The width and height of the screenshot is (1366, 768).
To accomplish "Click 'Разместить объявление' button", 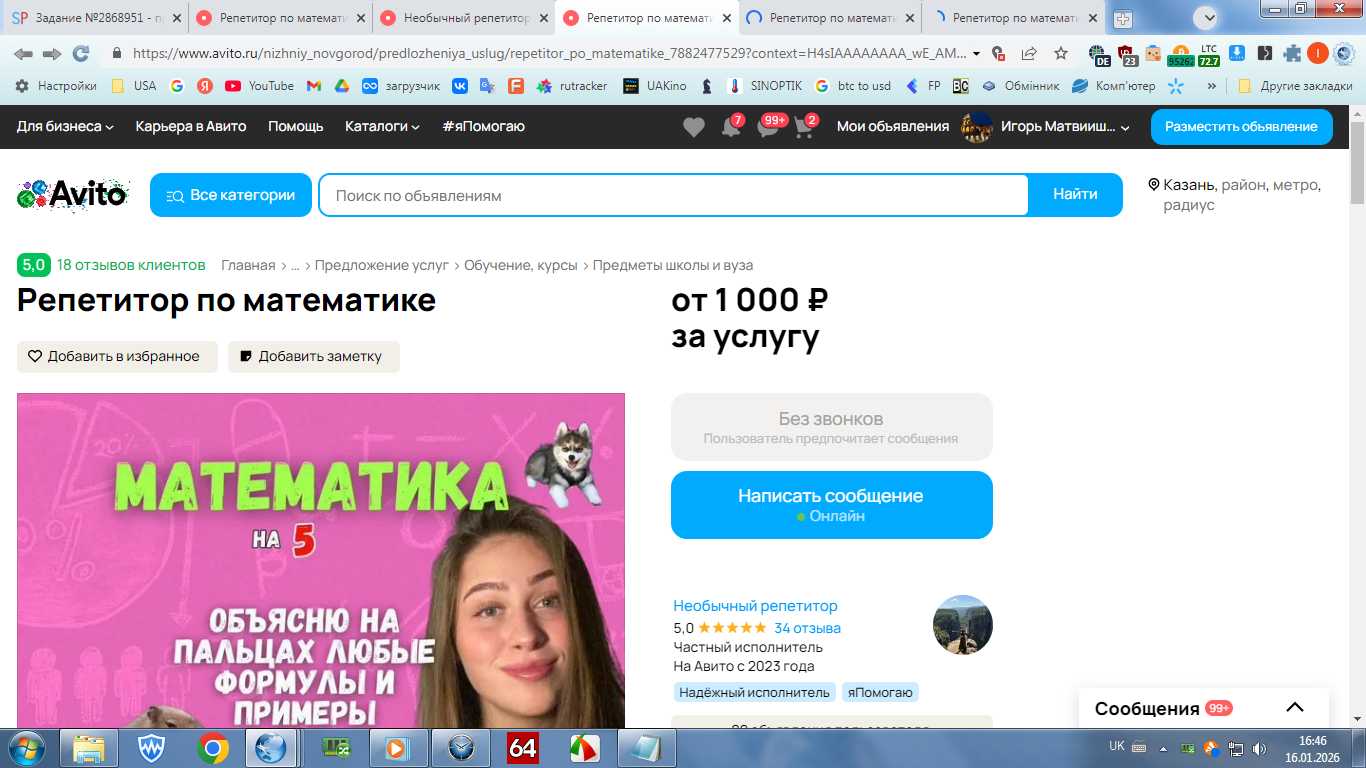I will 1241,127.
